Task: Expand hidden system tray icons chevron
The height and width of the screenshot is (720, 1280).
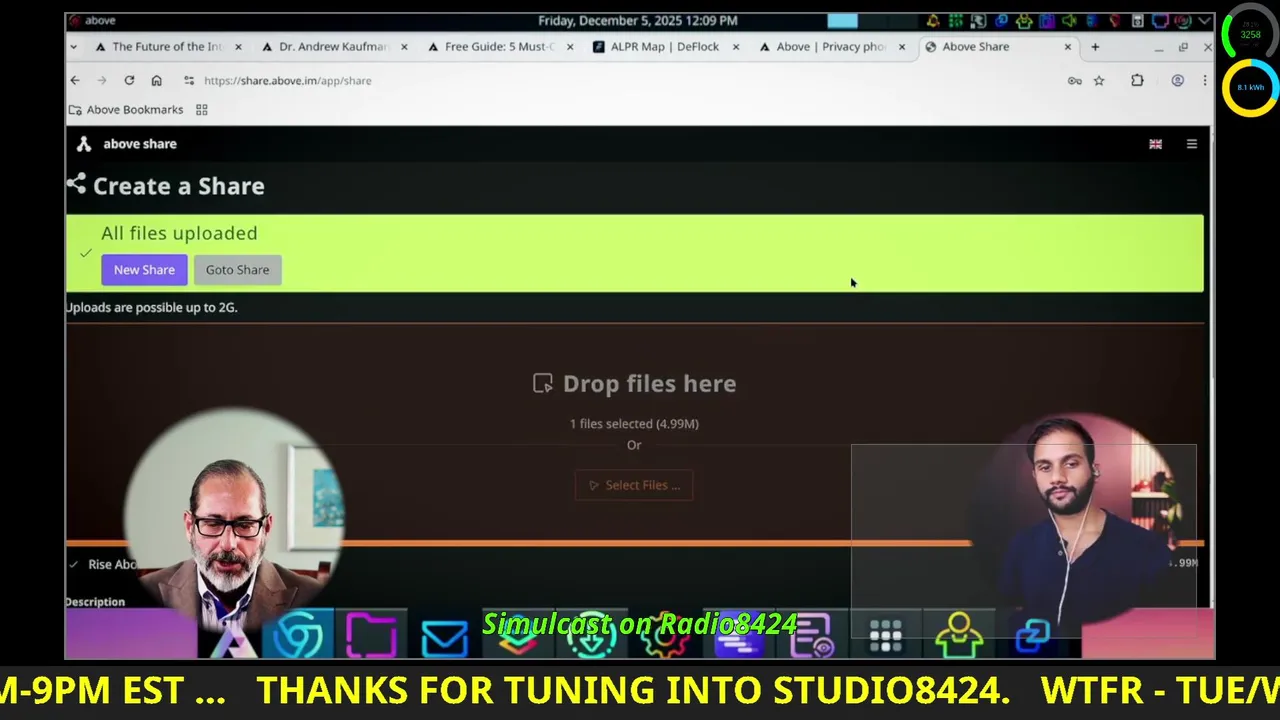Action: (1204, 21)
